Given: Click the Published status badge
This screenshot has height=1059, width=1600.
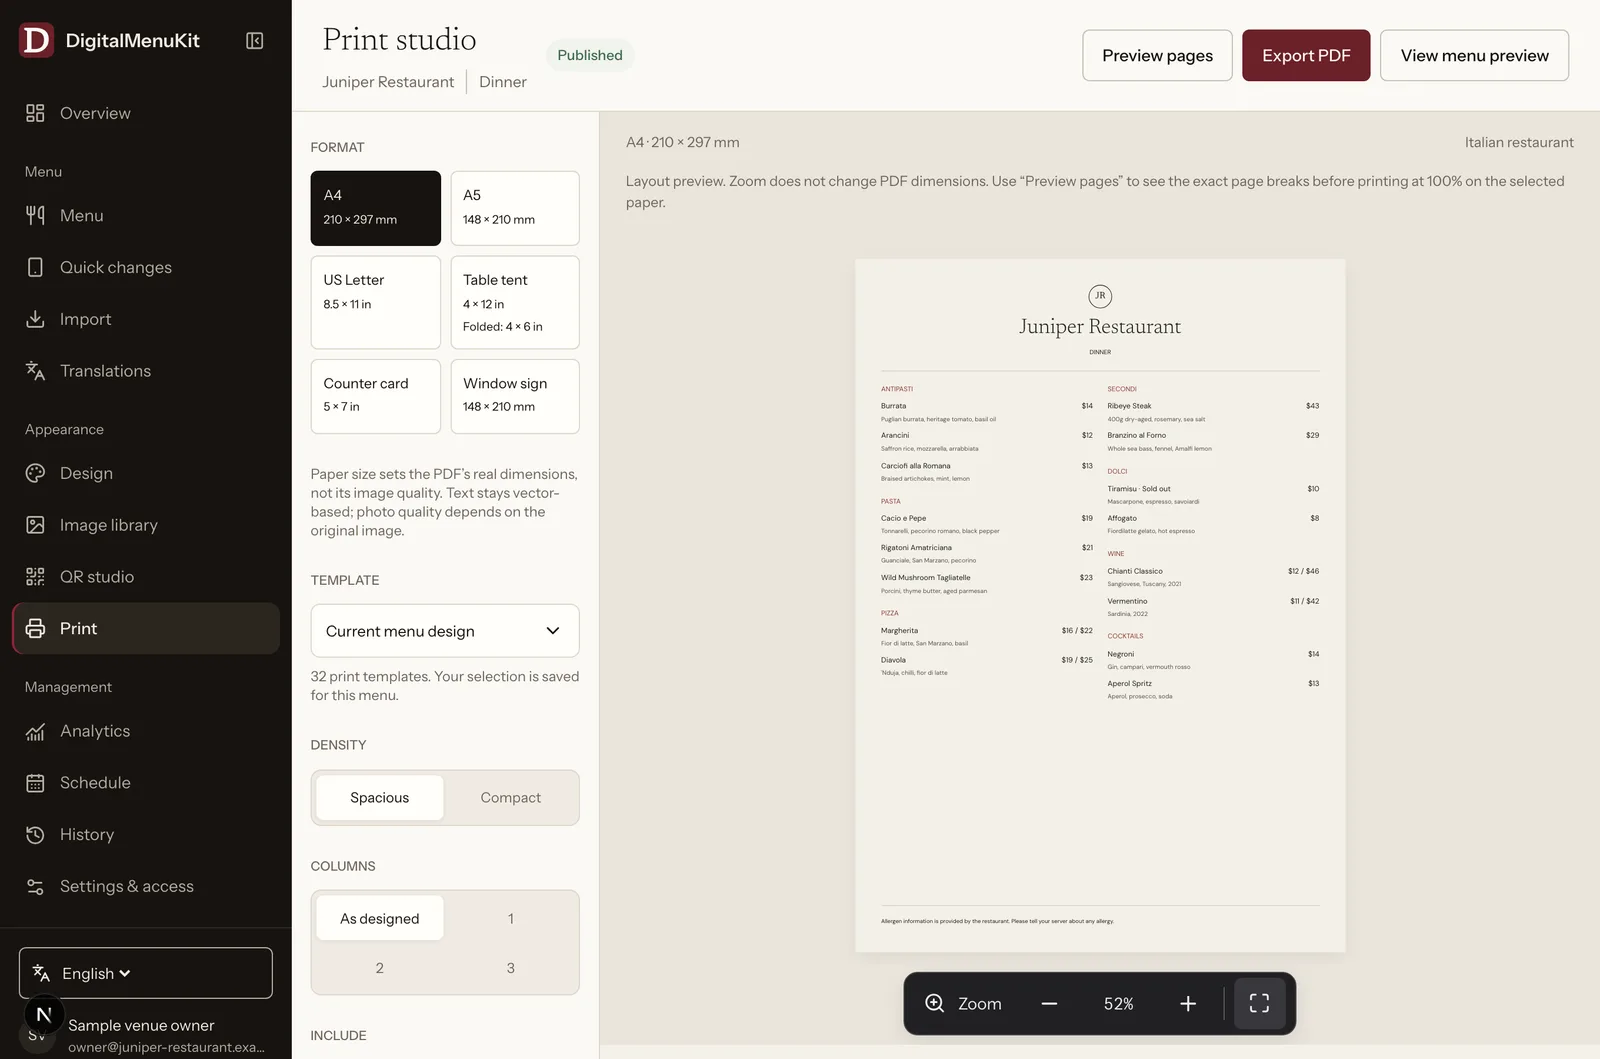Looking at the screenshot, I should [x=590, y=56].
